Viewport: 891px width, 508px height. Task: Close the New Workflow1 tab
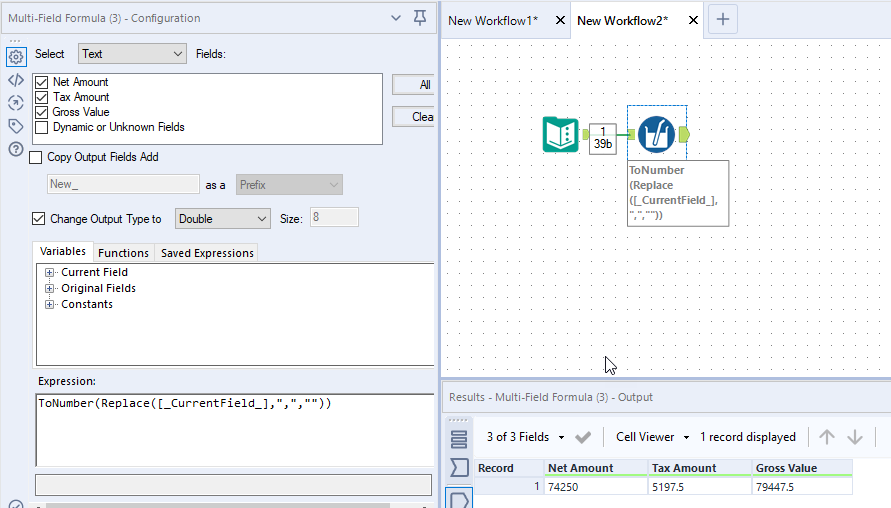(560, 20)
